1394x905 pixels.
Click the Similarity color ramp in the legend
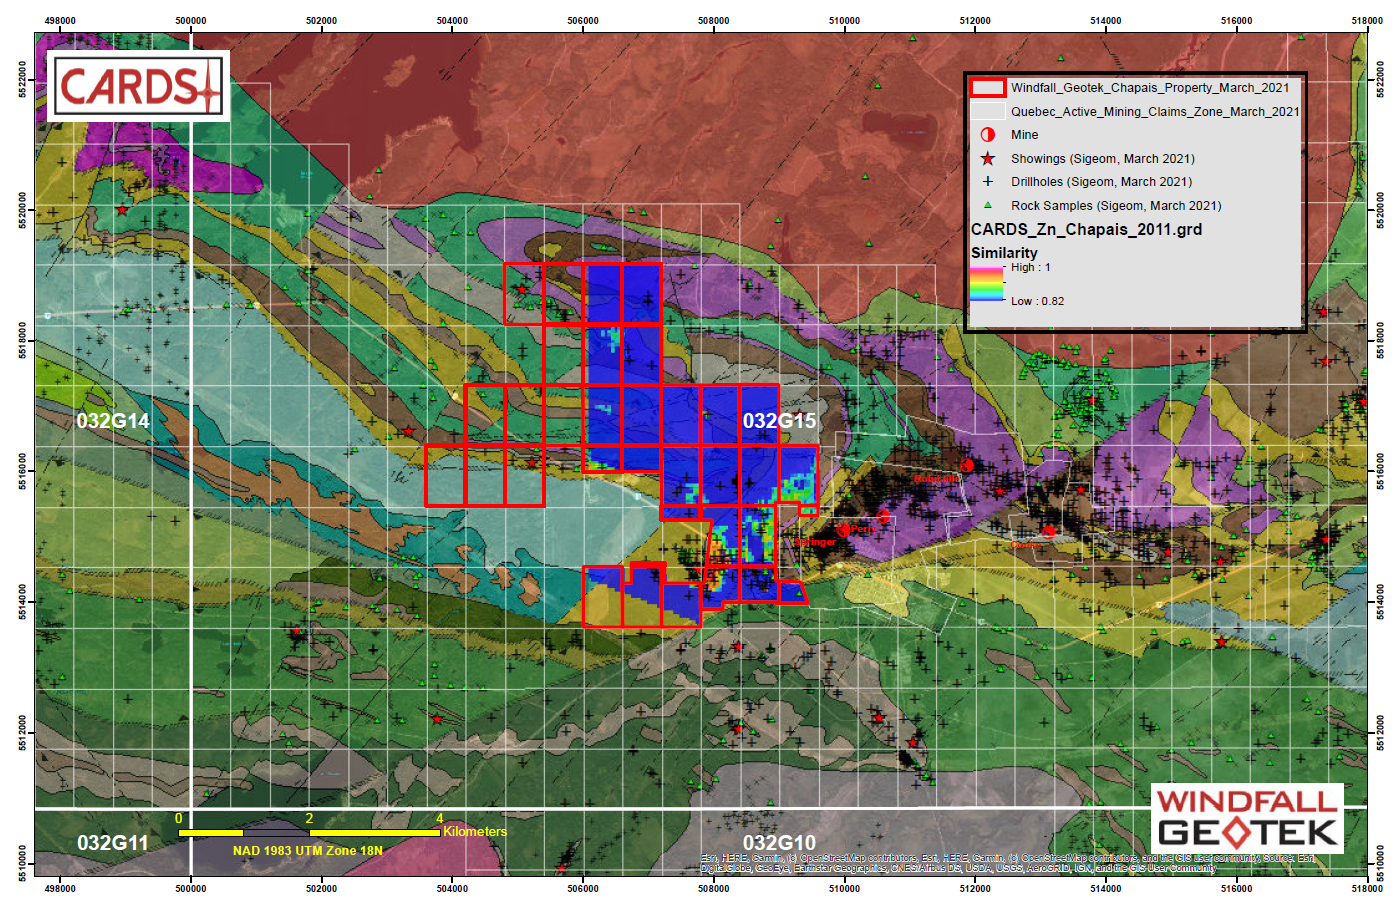987,283
